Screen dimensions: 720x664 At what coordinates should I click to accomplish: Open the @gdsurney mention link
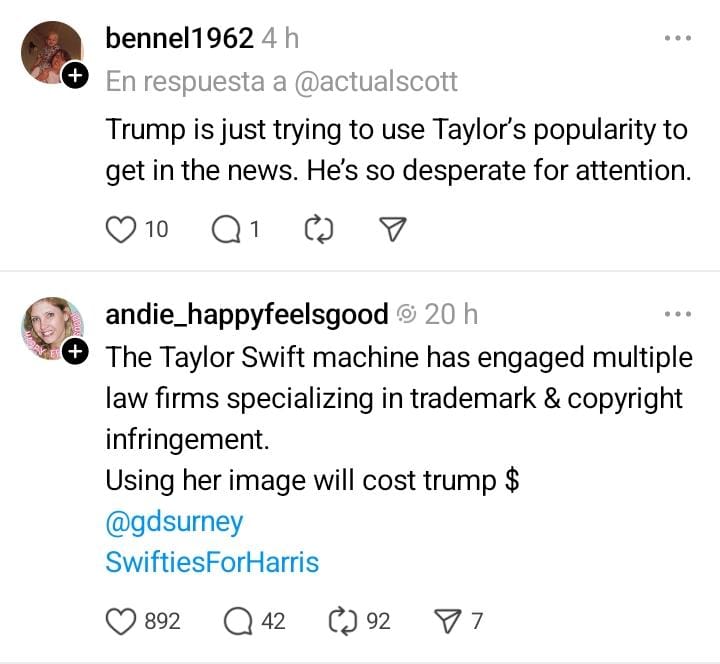pos(174,521)
